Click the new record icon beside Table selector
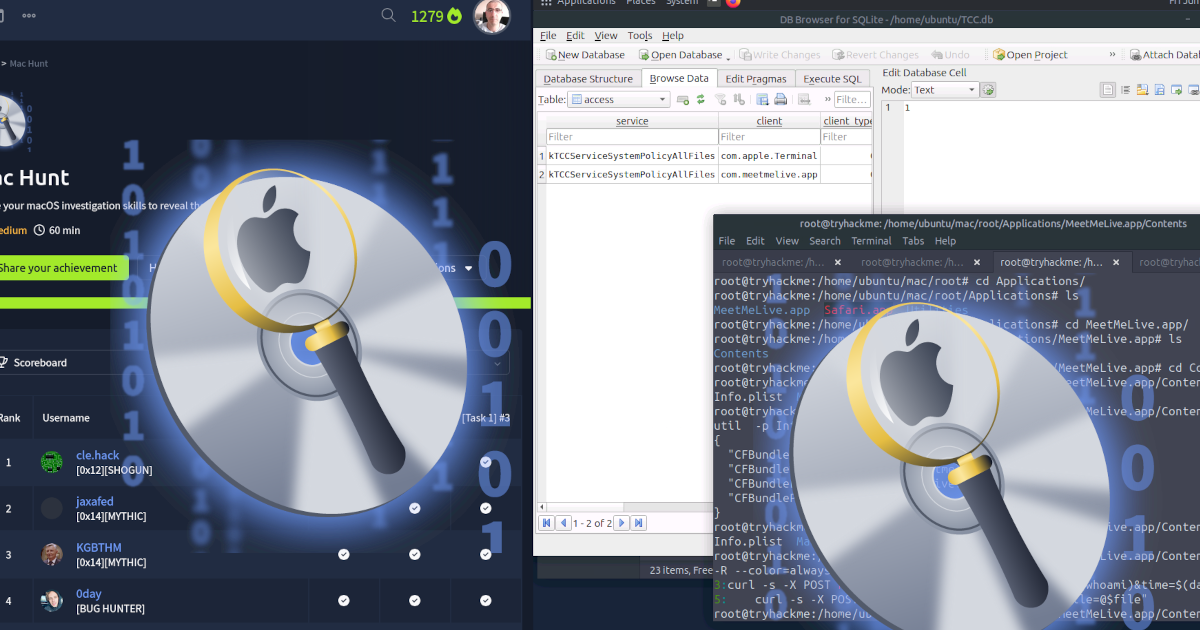 pos(683,100)
